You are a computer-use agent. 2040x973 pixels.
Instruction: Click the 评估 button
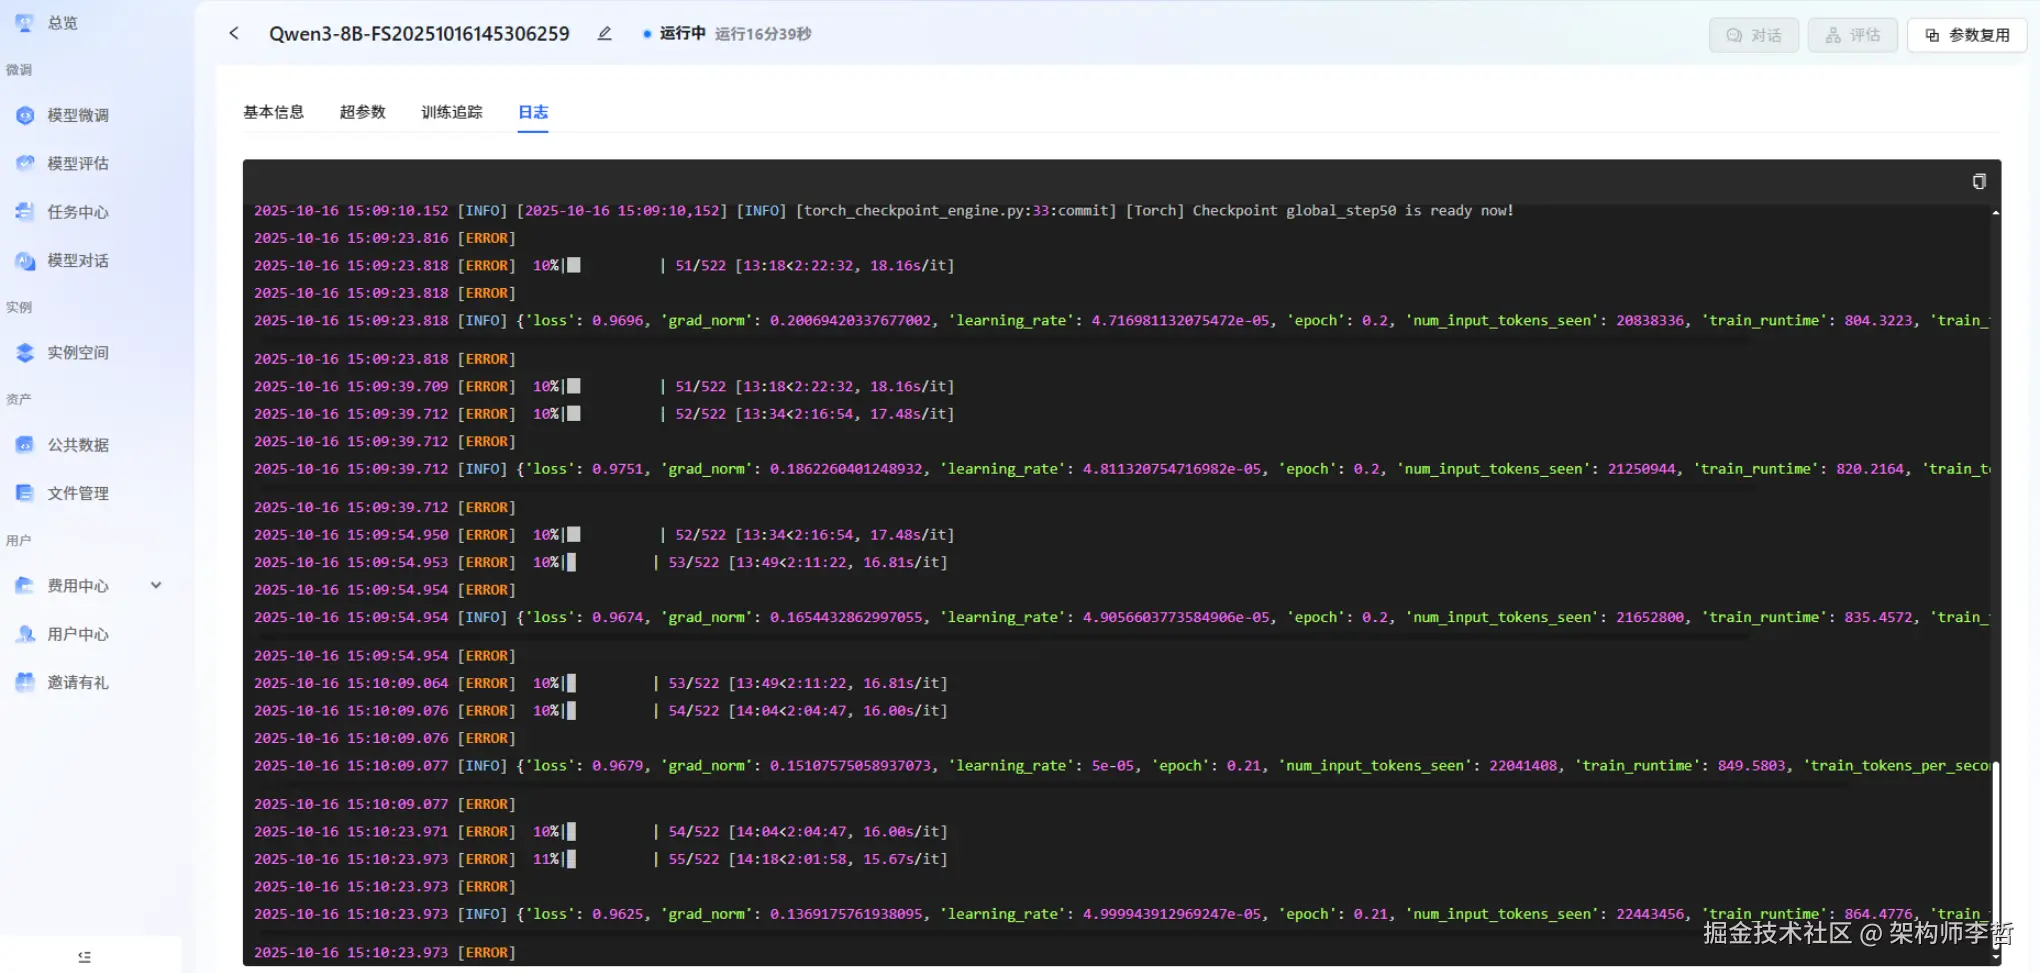(x=1852, y=35)
